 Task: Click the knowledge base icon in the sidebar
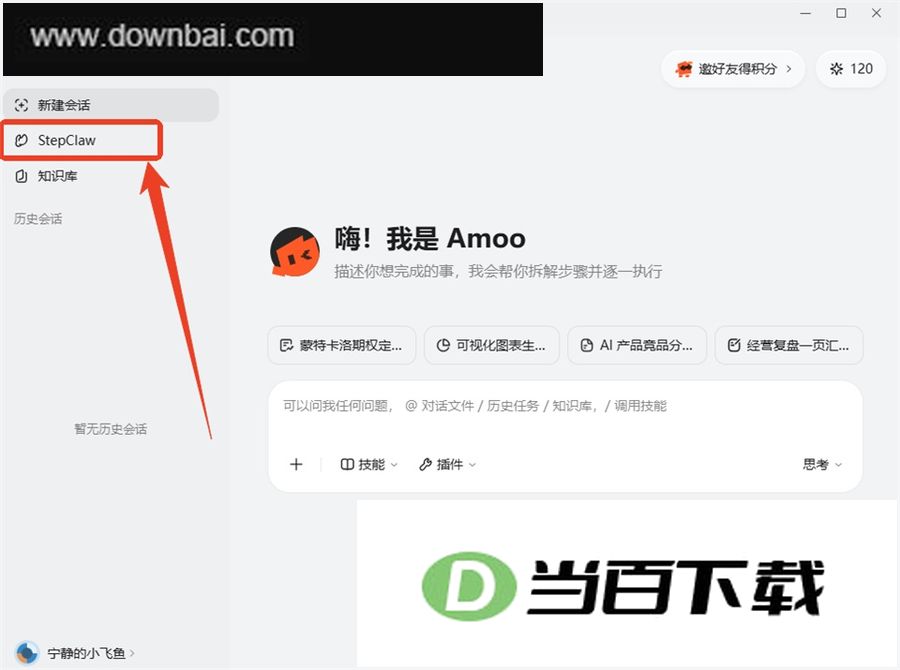pos(21,176)
